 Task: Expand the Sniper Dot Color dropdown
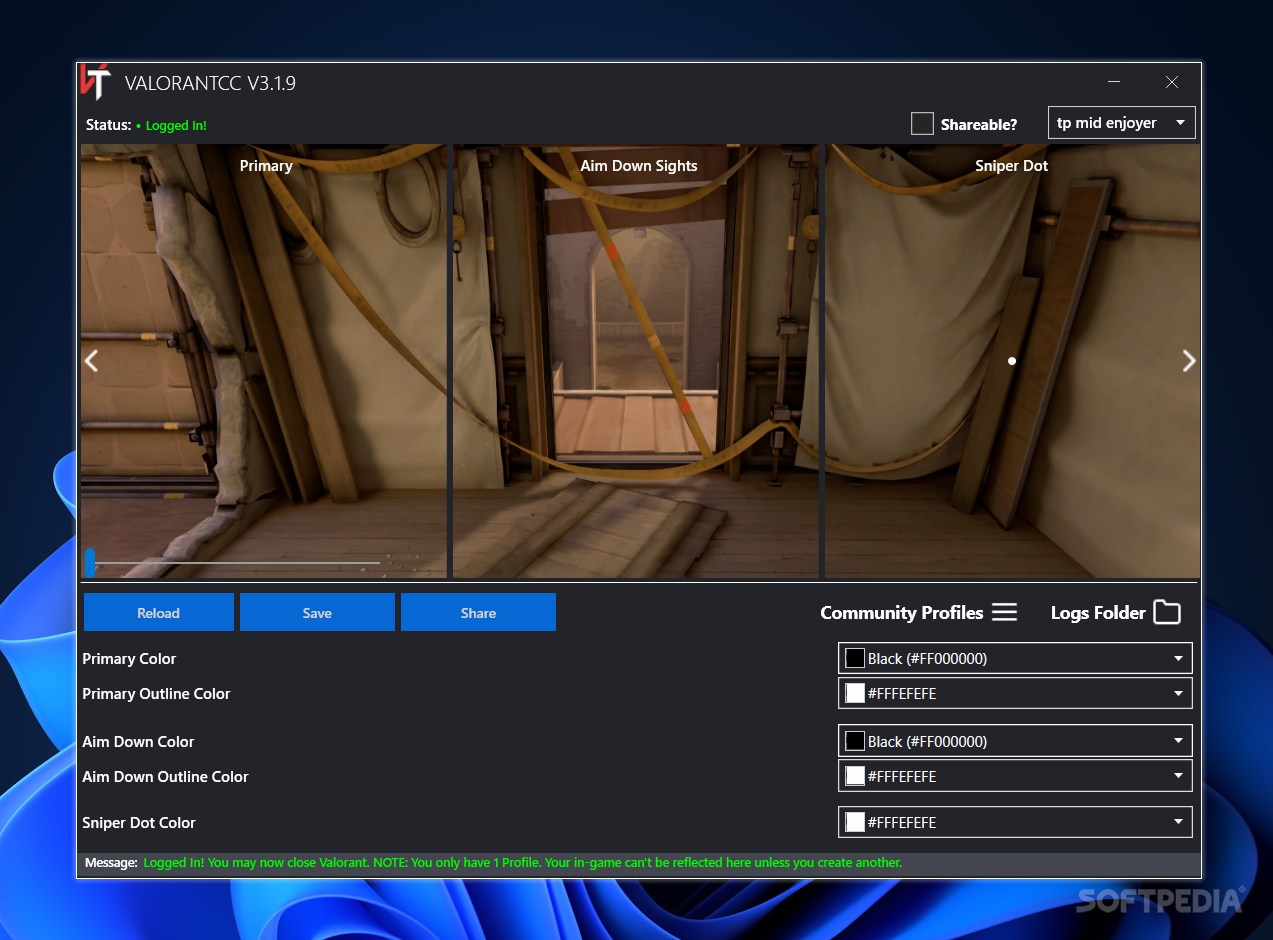[1015, 822]
